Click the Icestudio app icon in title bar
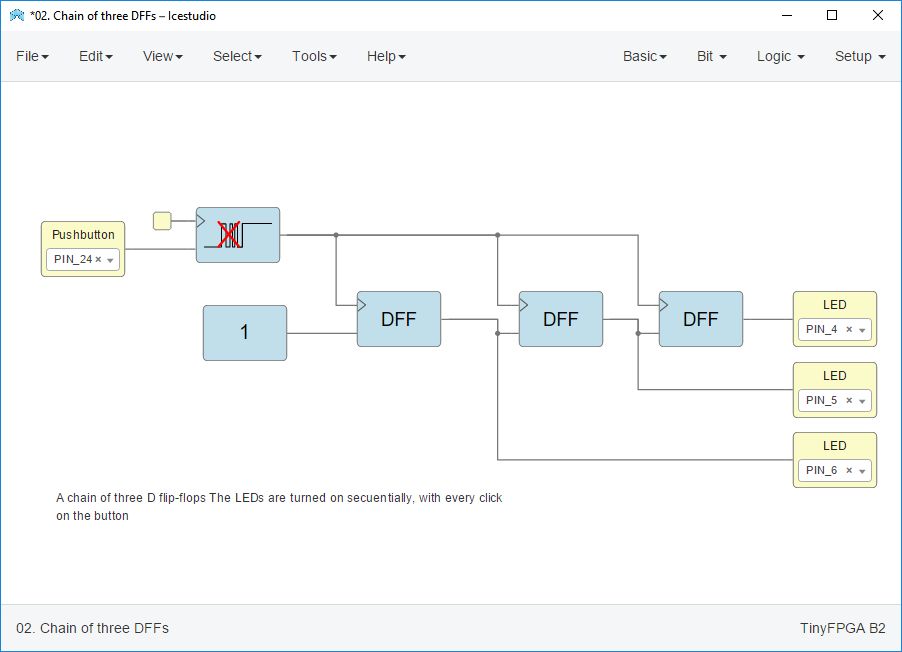Viewport: 902px width, 652px height. pos(16,15)
